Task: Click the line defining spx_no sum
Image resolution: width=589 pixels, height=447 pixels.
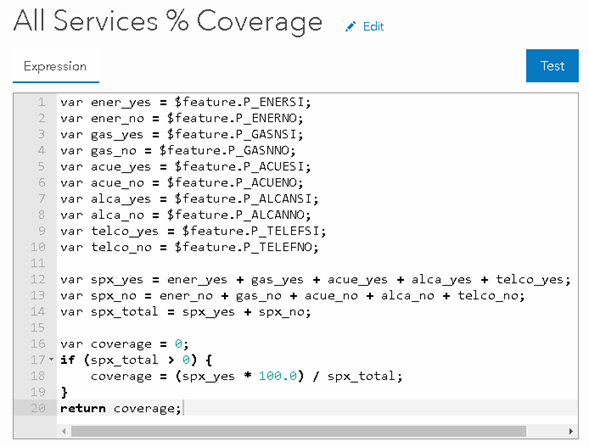Action: [x=292, y=296]
